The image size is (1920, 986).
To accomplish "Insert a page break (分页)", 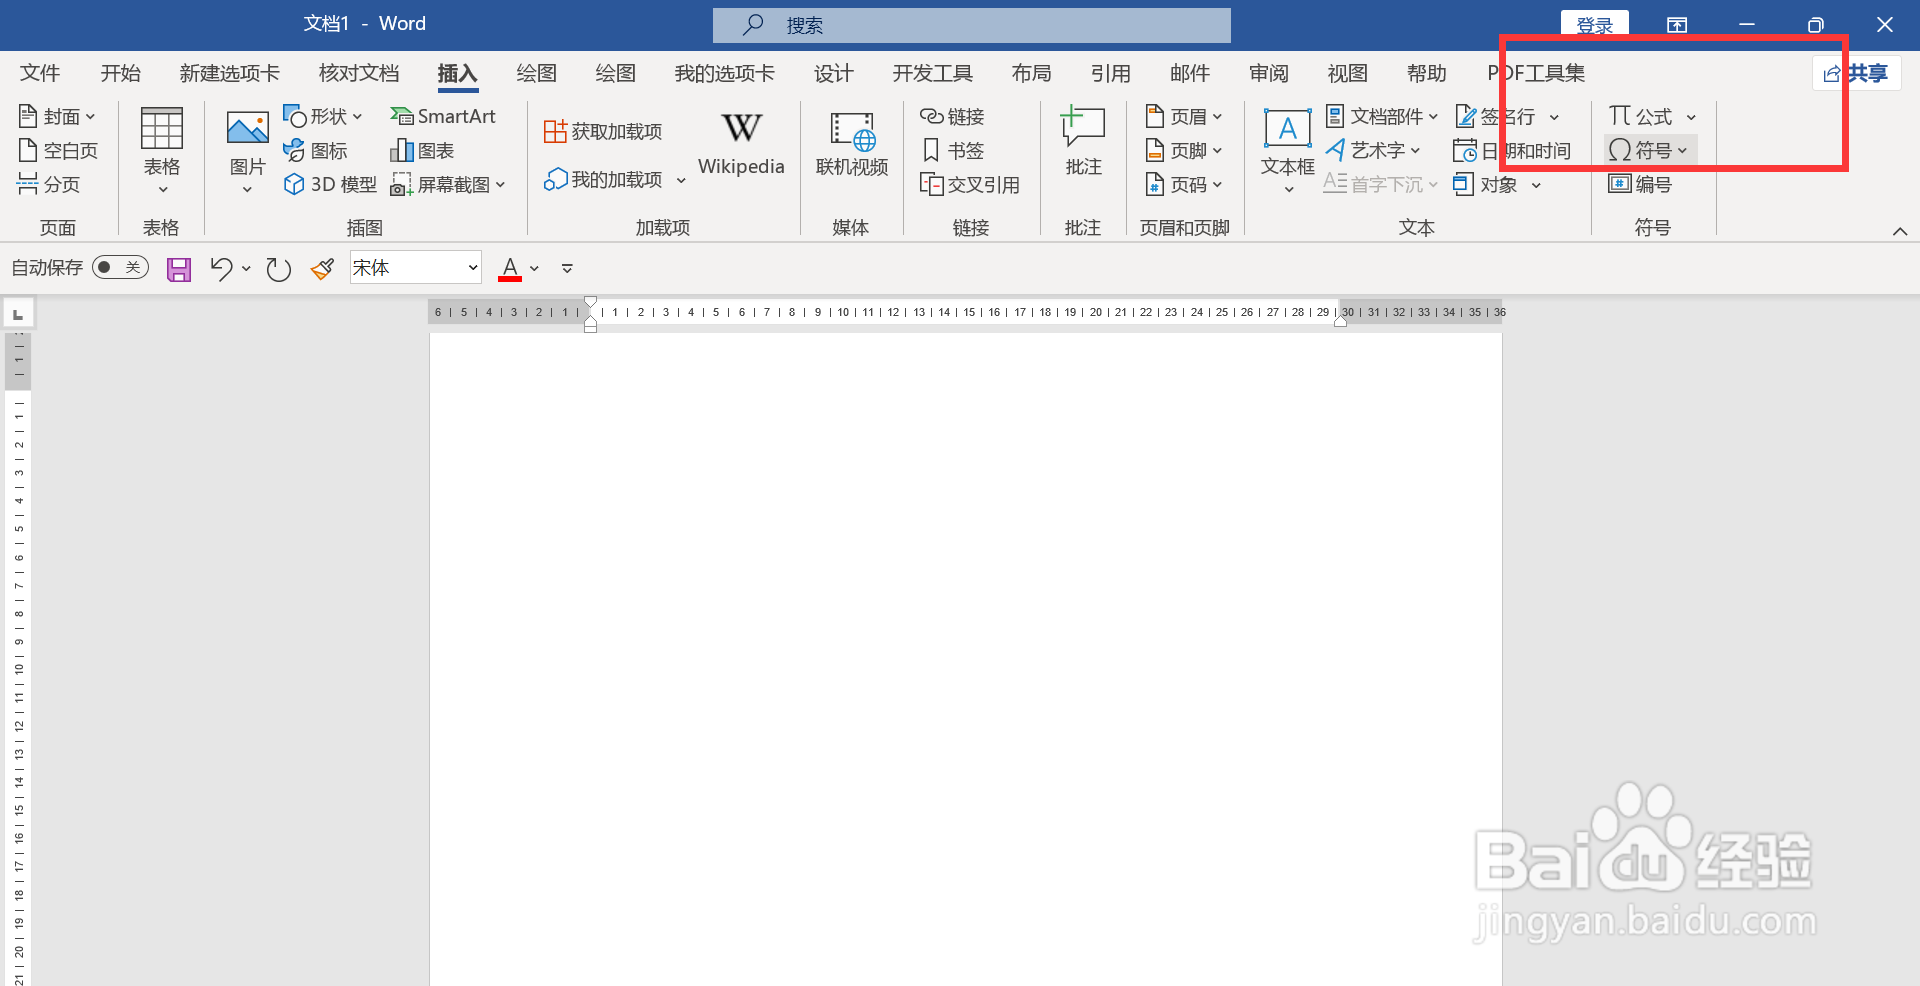I will click(49, 185).
